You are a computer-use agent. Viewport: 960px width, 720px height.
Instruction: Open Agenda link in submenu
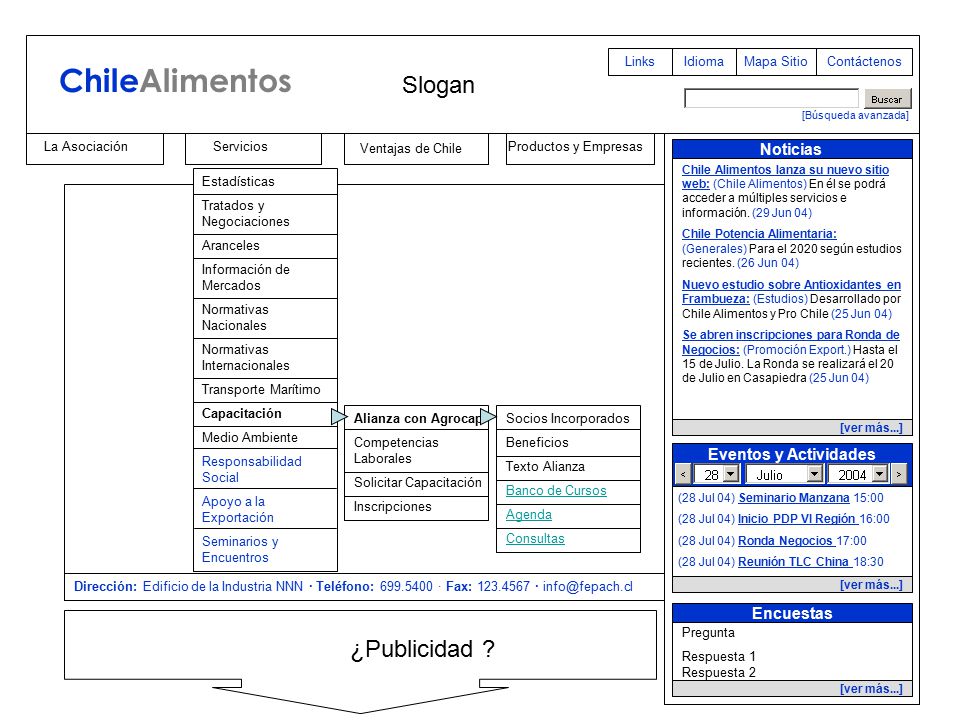click(528, 515)
